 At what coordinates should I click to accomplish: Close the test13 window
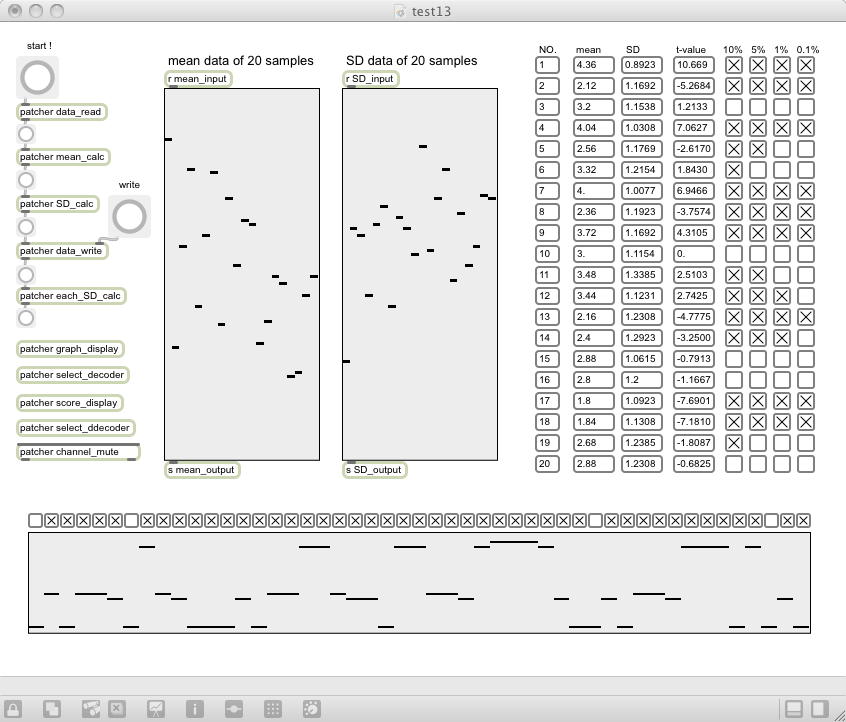(x=15, y=11)
